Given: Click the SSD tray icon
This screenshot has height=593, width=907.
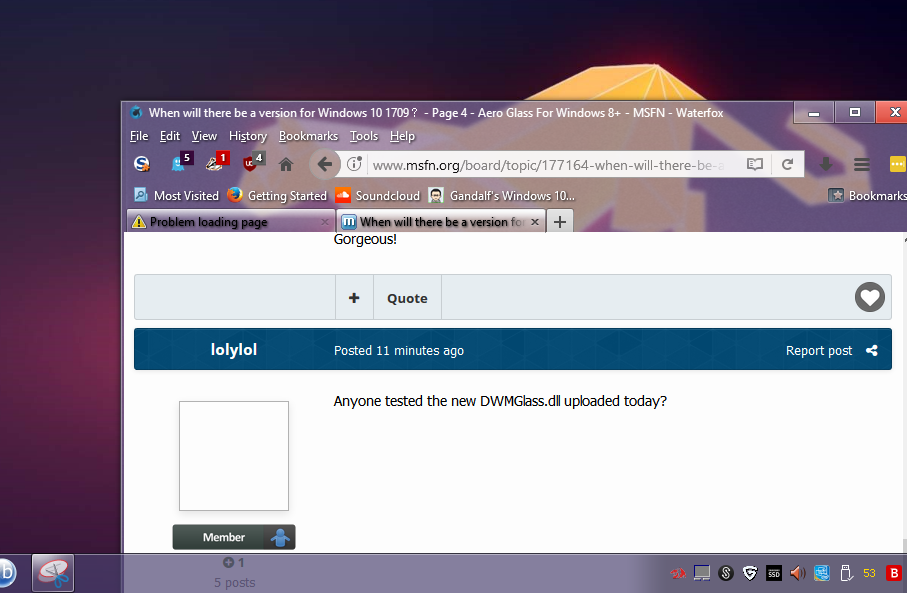Looking at the screenshot, I should pyautogui.click(x=774, y=573).
